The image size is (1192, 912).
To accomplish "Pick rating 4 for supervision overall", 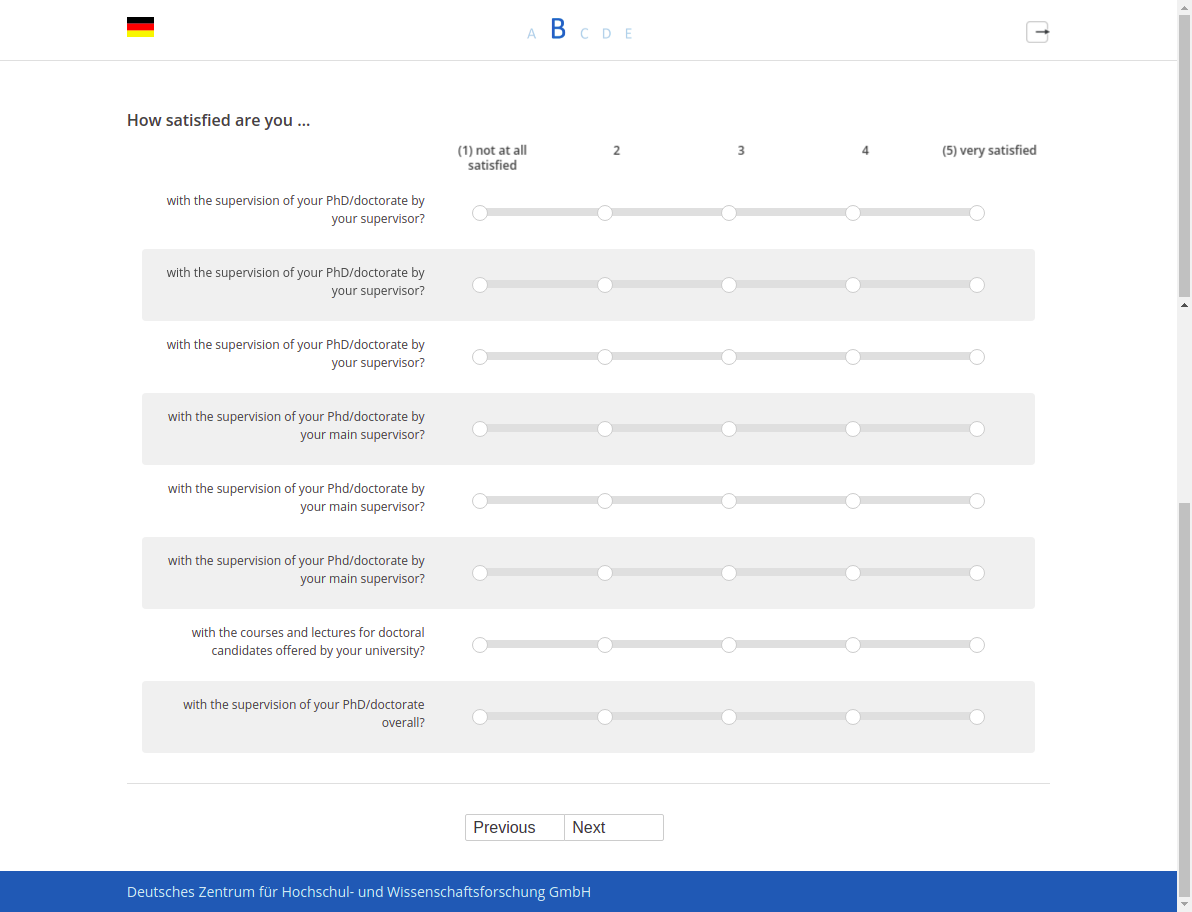I will tap(853, 717).
